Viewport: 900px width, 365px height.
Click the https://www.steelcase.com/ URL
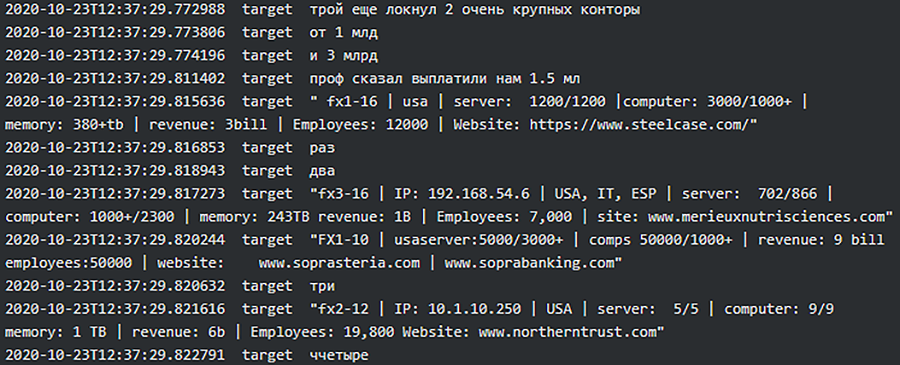click(639, 125)
